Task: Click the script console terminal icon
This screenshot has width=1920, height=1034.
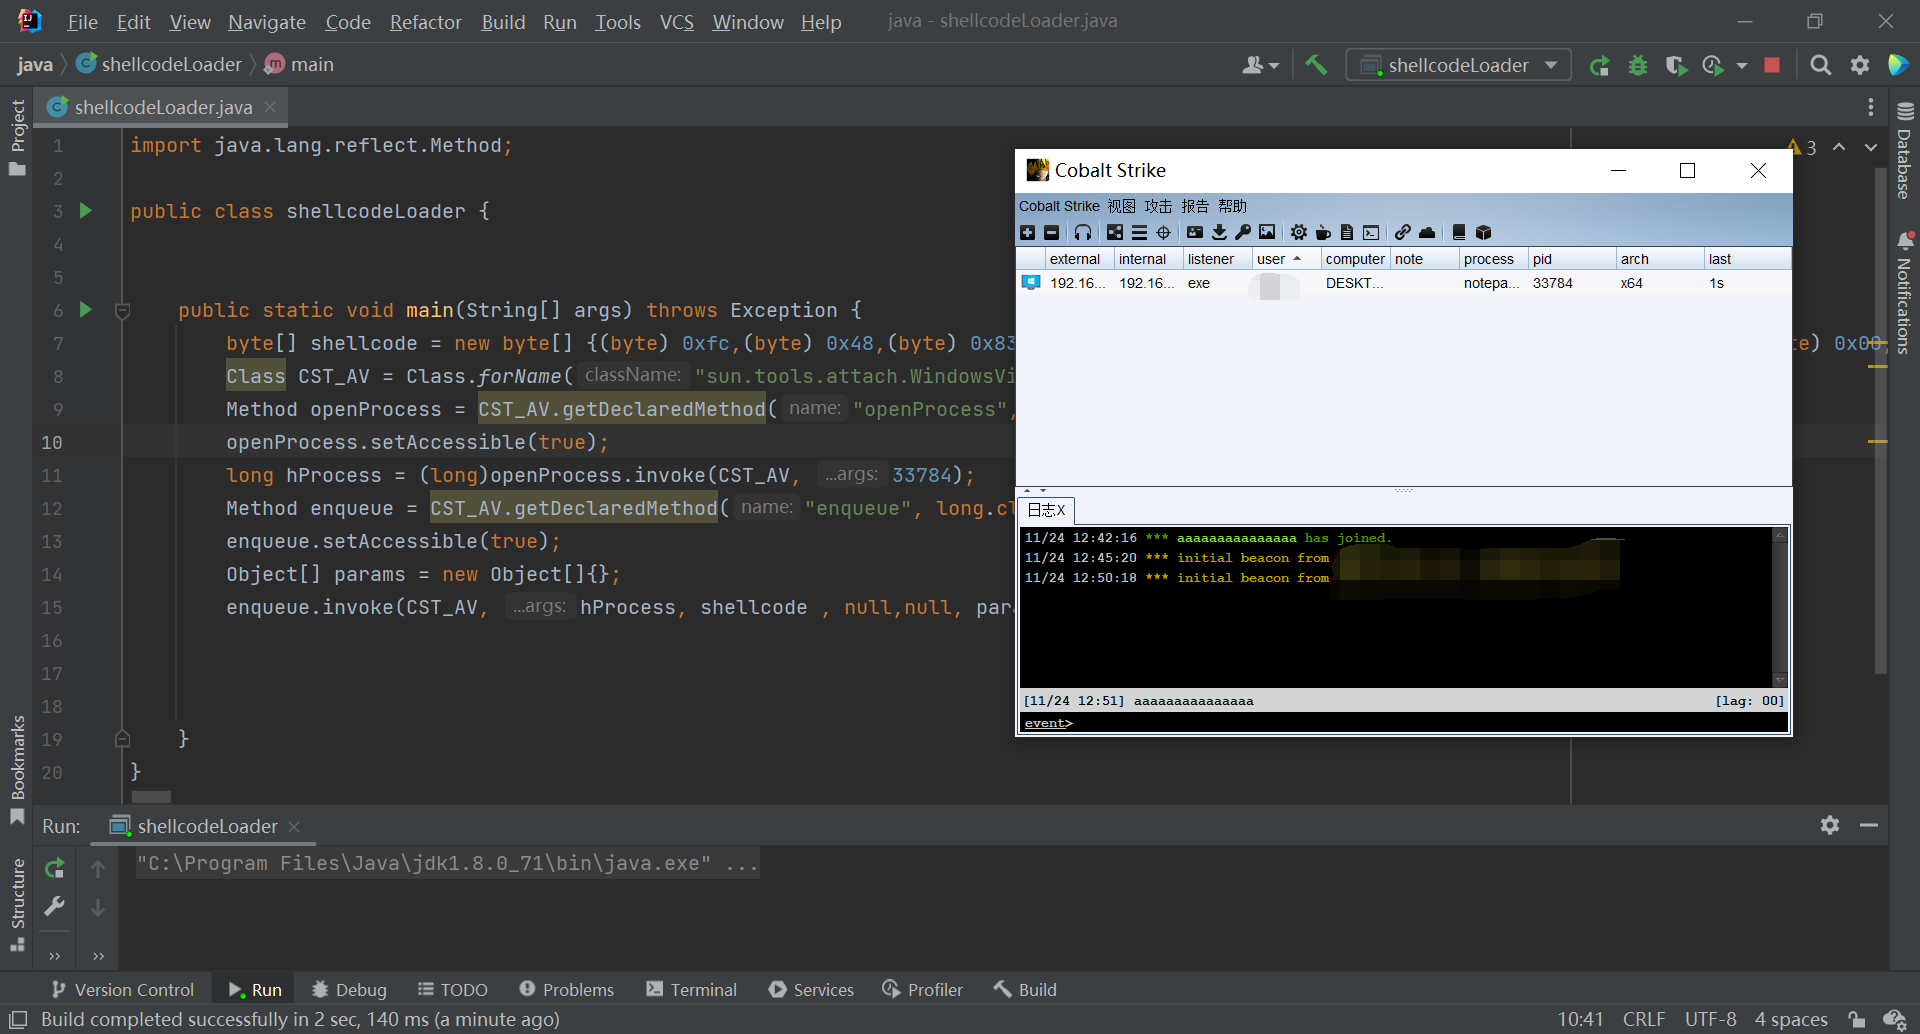Action: point(1371,232)
